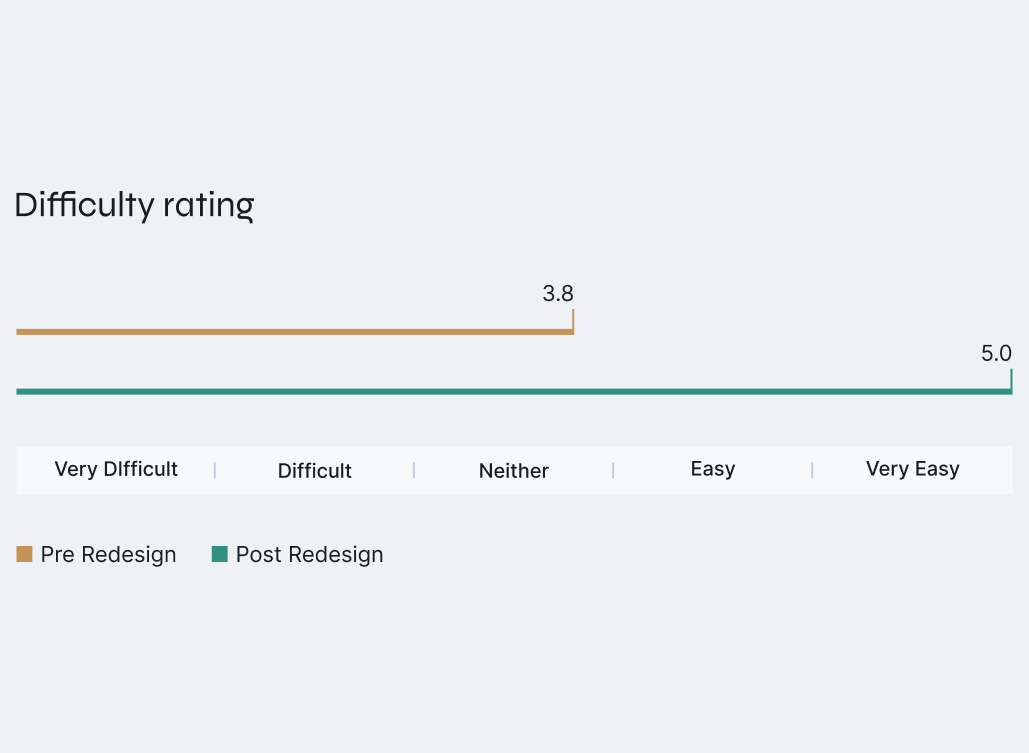This screenshot has width=1029, height=753.
Task: Click the divider between Very Difficult and Difficult
Action: point(215,470)
